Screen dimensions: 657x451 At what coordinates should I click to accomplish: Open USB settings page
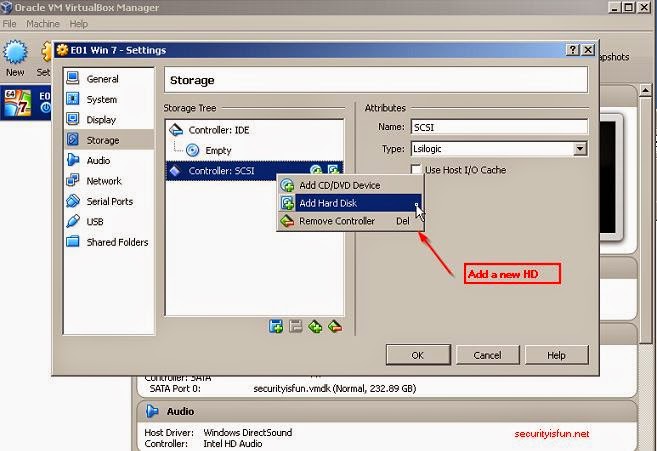[x=109, y=221]
